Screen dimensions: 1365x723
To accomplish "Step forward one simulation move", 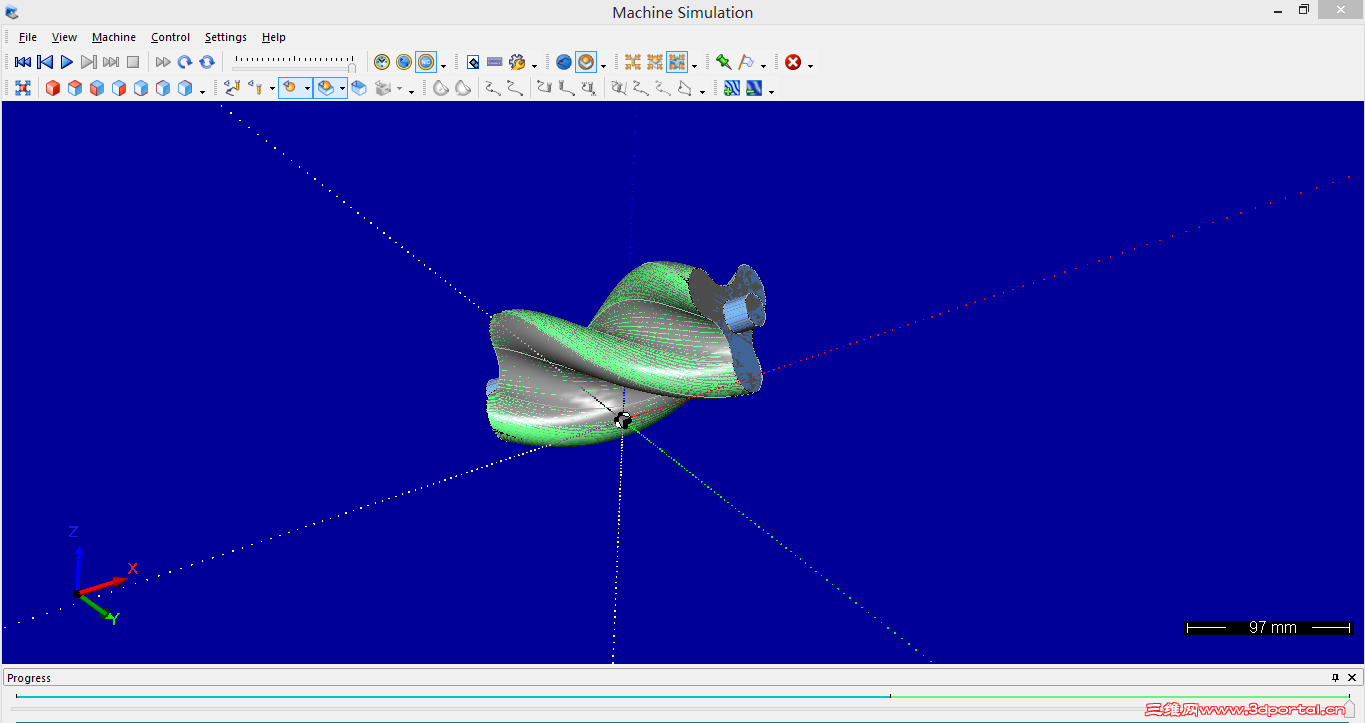I will point(89,62).
